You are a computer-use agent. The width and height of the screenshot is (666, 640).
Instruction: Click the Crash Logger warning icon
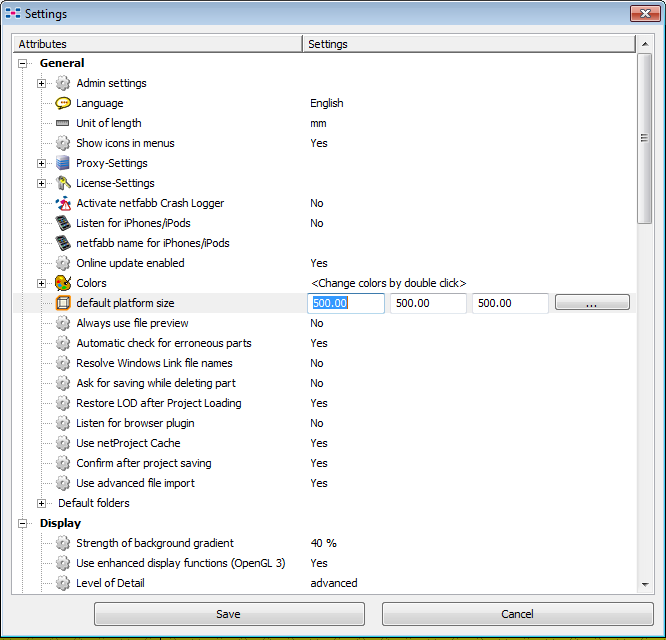[x=63, y=203]
